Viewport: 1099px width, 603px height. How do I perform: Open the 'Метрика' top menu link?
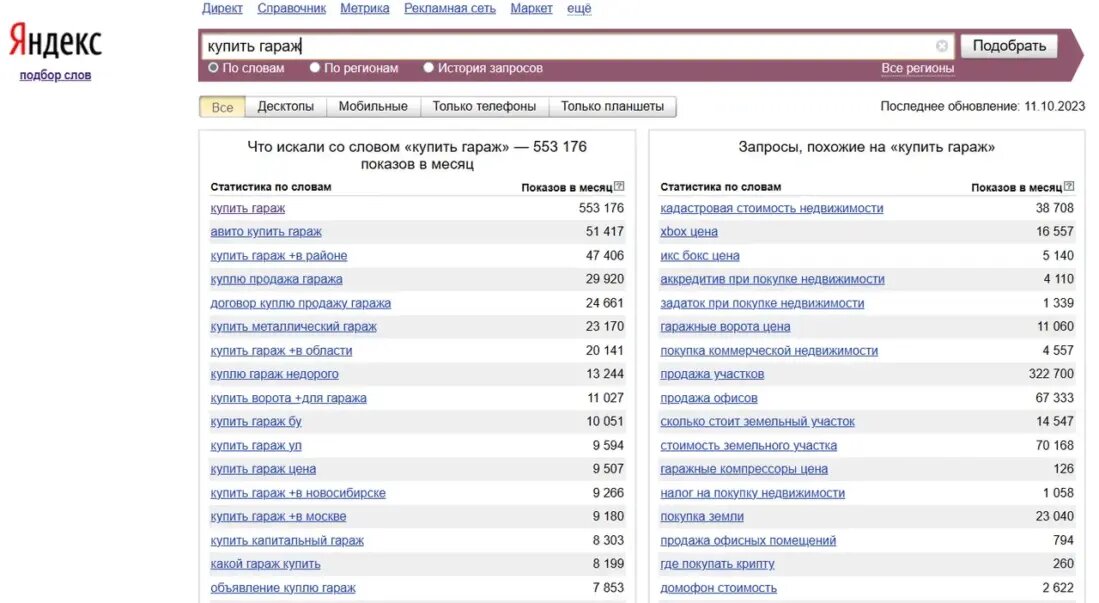(x=364, y=8)
